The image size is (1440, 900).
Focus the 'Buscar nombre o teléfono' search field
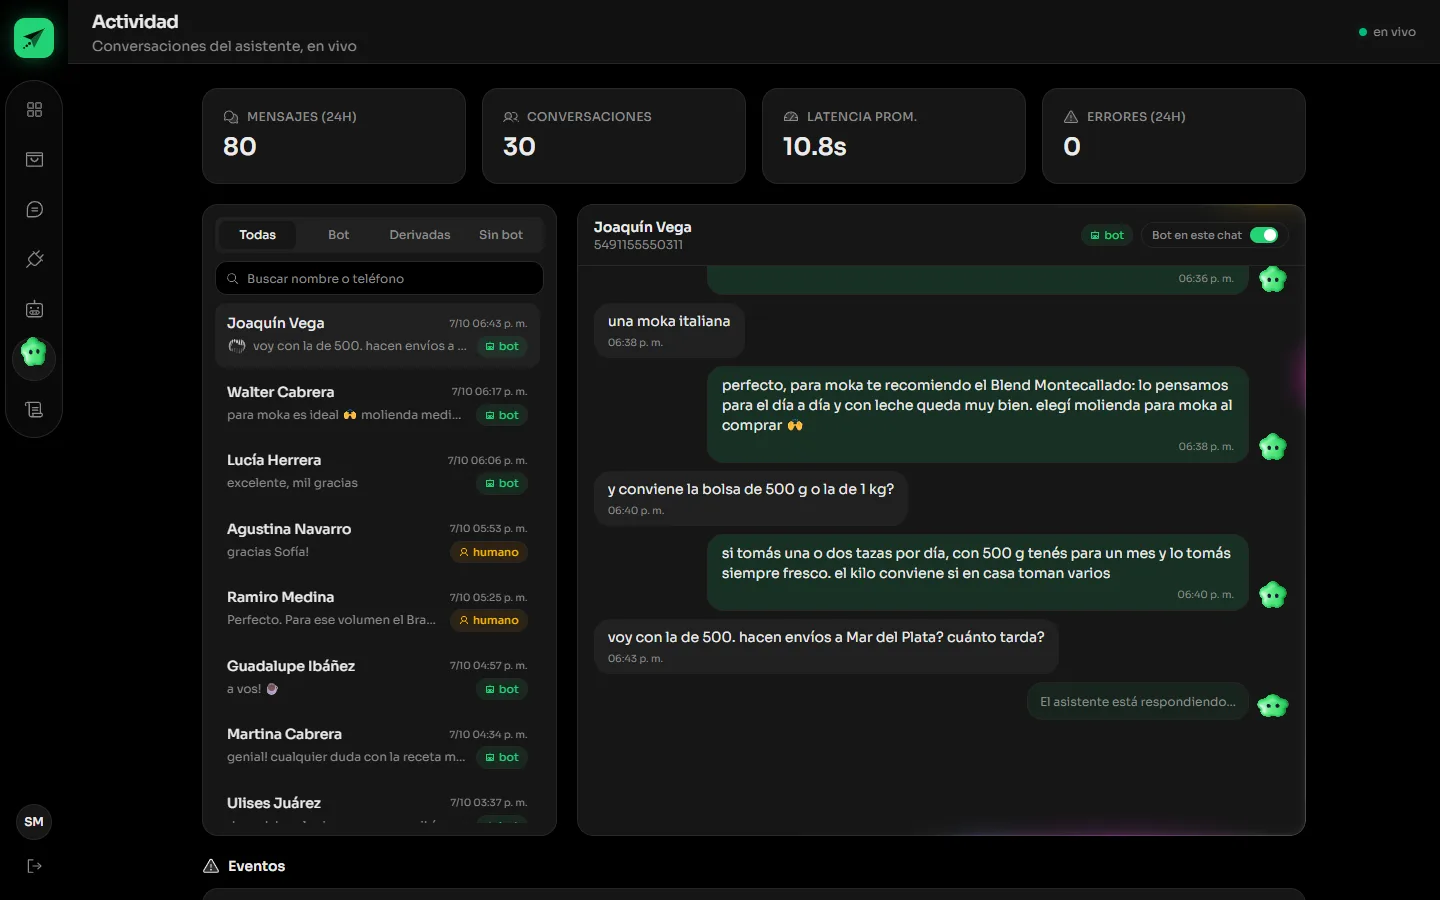pos(379,279)
